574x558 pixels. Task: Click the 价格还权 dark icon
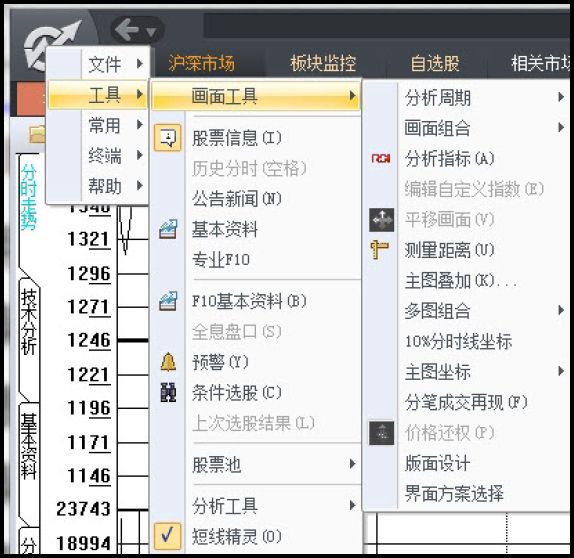pos(381,433)
